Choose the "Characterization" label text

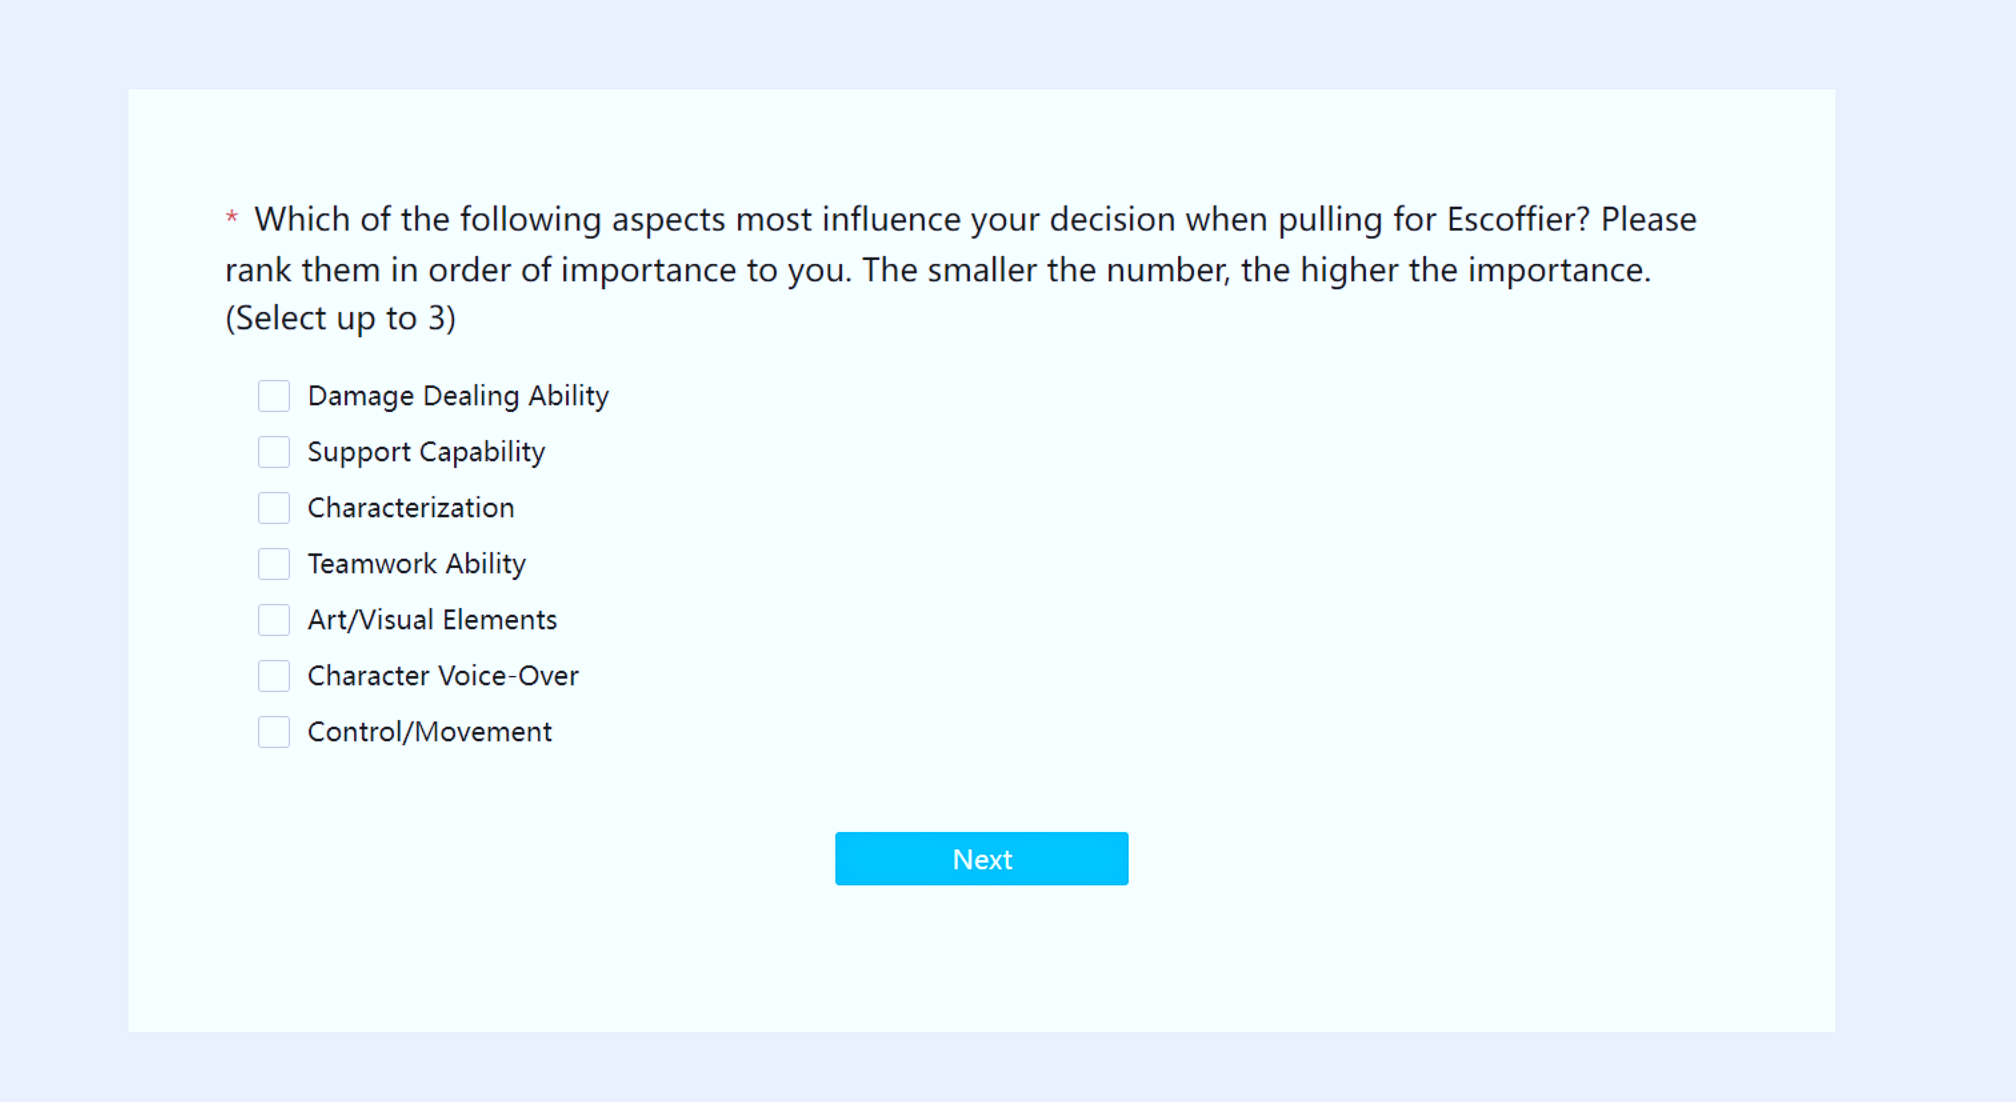pyautogui.click(x=411, y=508)
